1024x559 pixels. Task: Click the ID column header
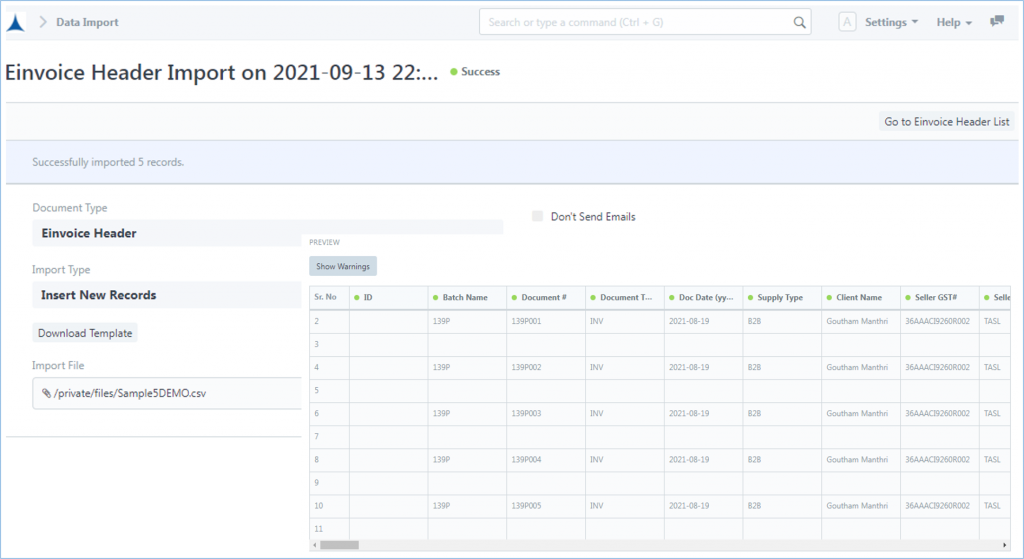click(x=389, y=297)
